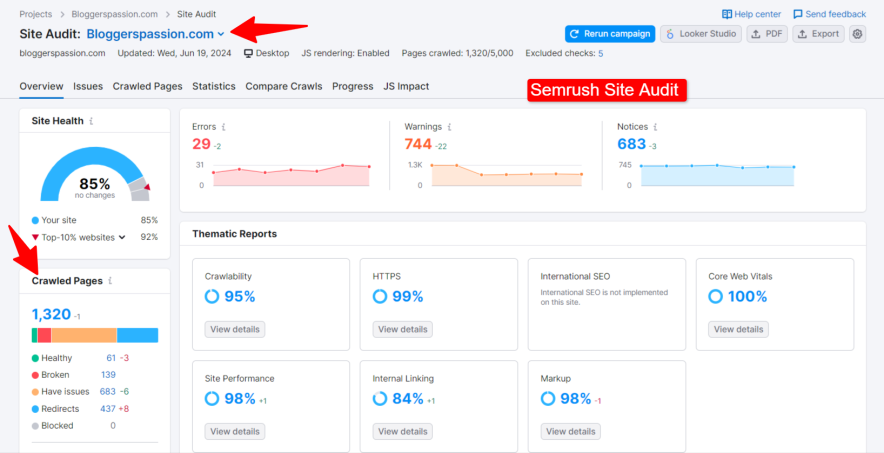
Task: Expand the Top-10% websites dropdown
Action: point(121,237)
